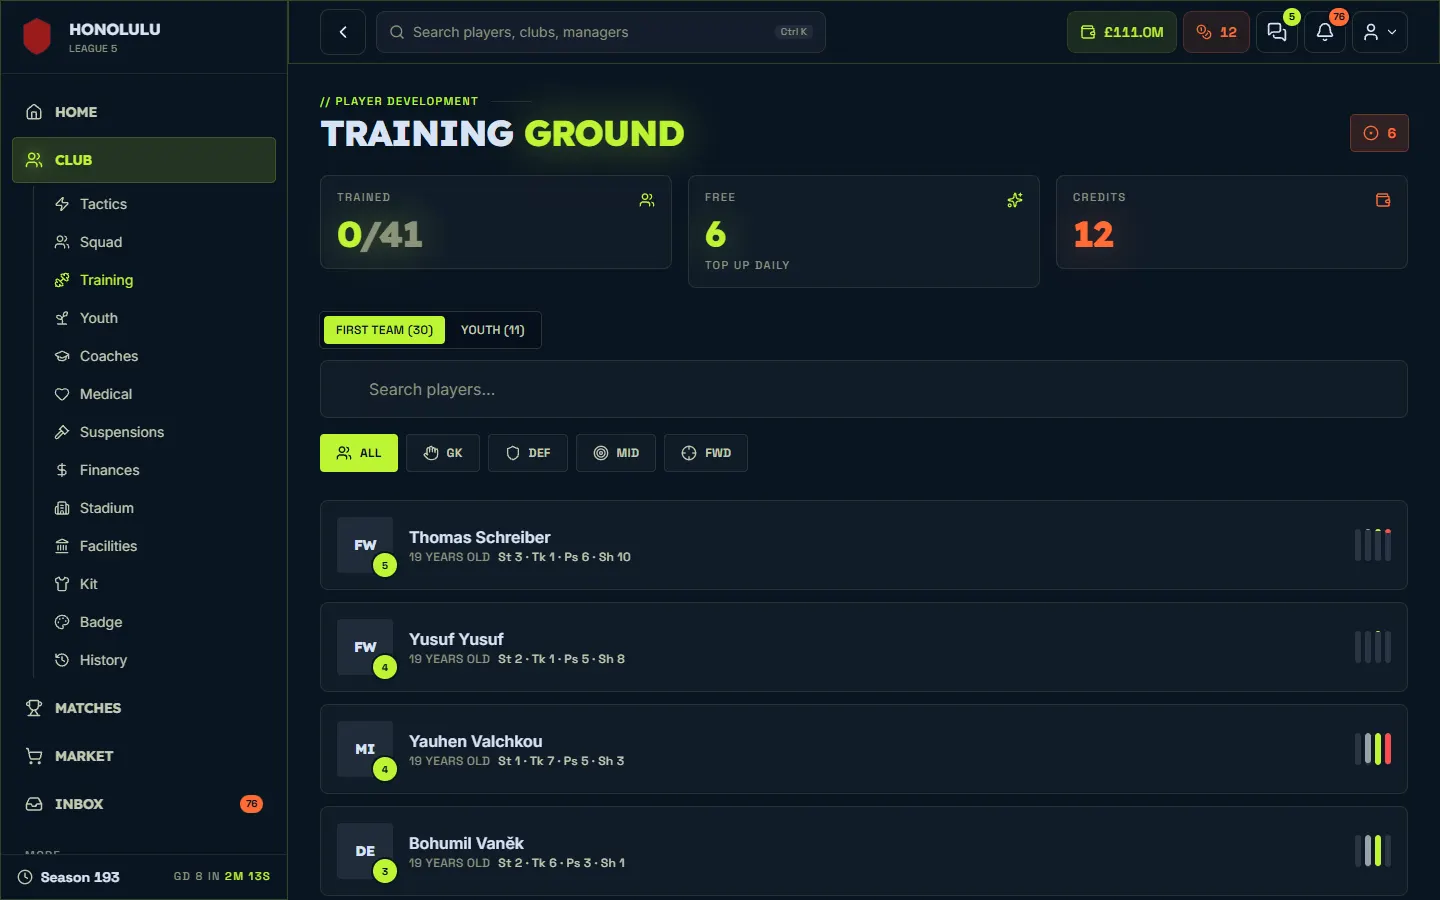The width and height of the screenshot is (1440, 900).
Task: Open the notifications bell
Action: [x=1325, y=32]
